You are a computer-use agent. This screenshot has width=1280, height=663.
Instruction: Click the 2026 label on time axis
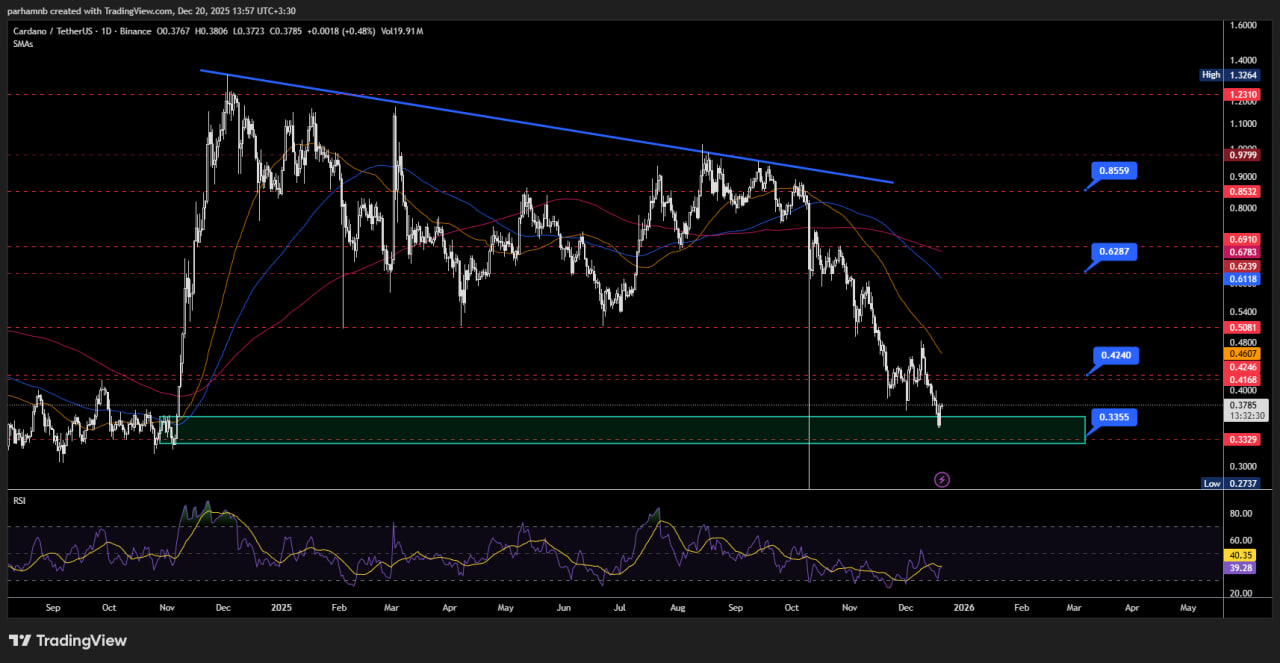click(x=964, y=607)
